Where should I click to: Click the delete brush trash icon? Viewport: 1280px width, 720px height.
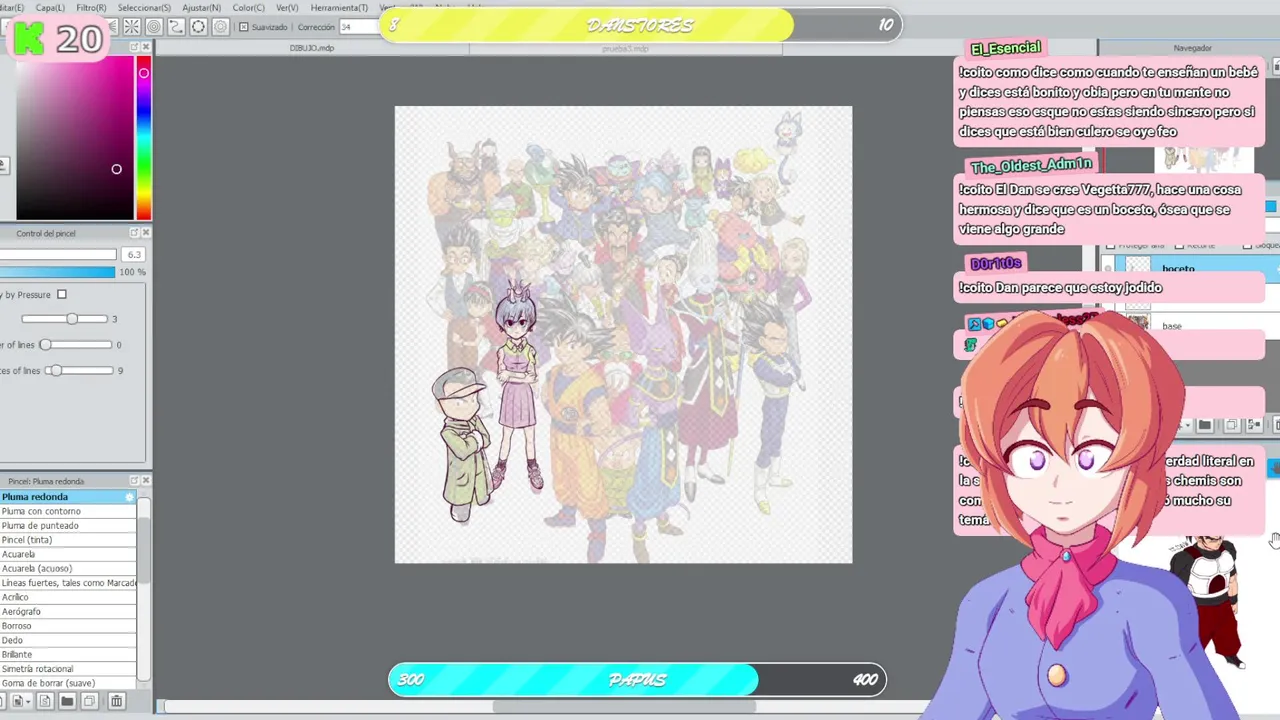[116, 701]
